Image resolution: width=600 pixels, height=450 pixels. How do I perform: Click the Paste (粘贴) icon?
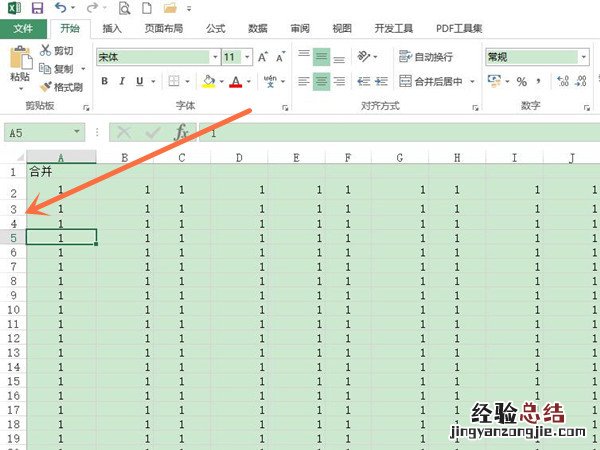[x=20, y=63]
